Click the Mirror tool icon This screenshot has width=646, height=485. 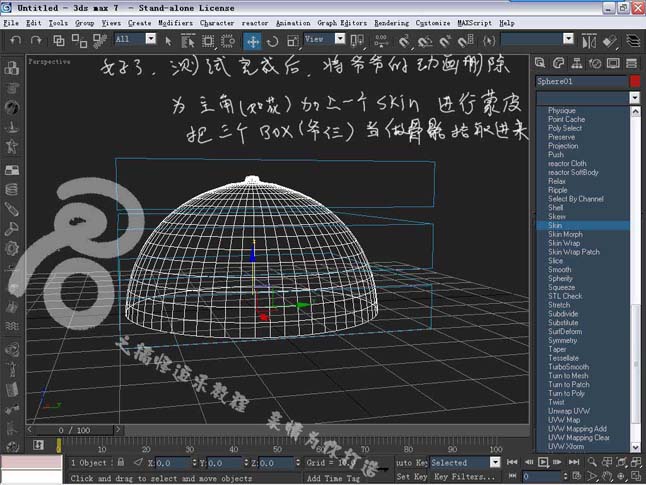coord(589,41)
